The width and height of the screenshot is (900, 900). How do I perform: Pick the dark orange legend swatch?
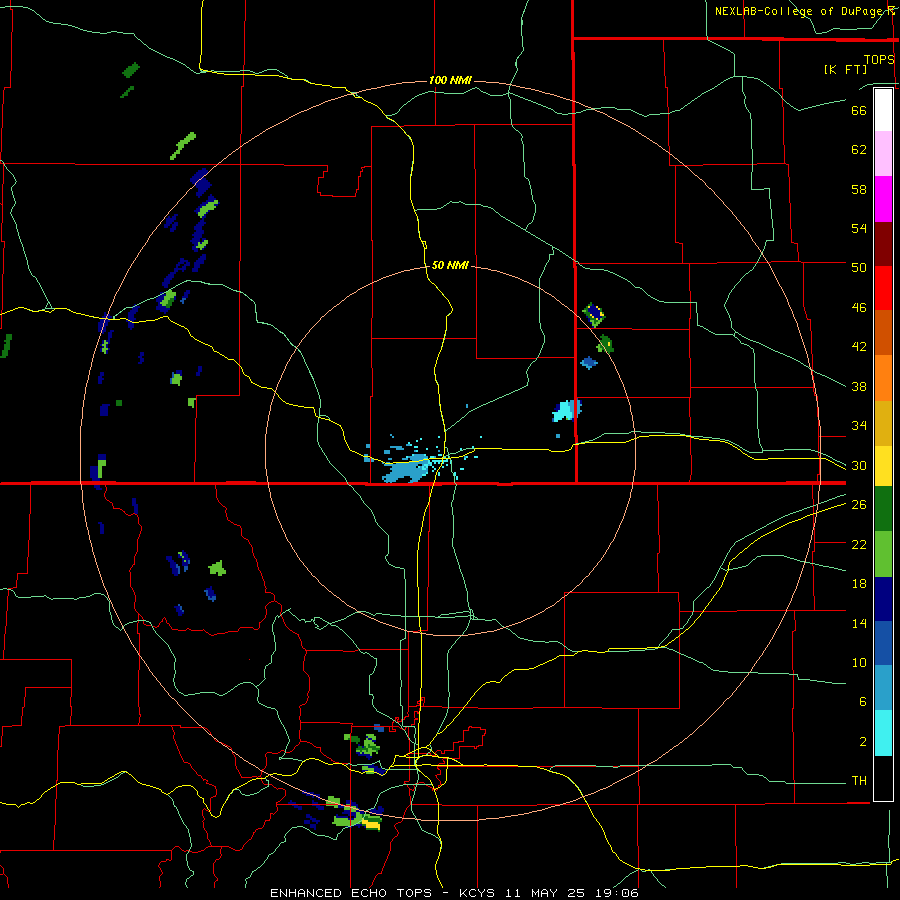coord(883,332)
